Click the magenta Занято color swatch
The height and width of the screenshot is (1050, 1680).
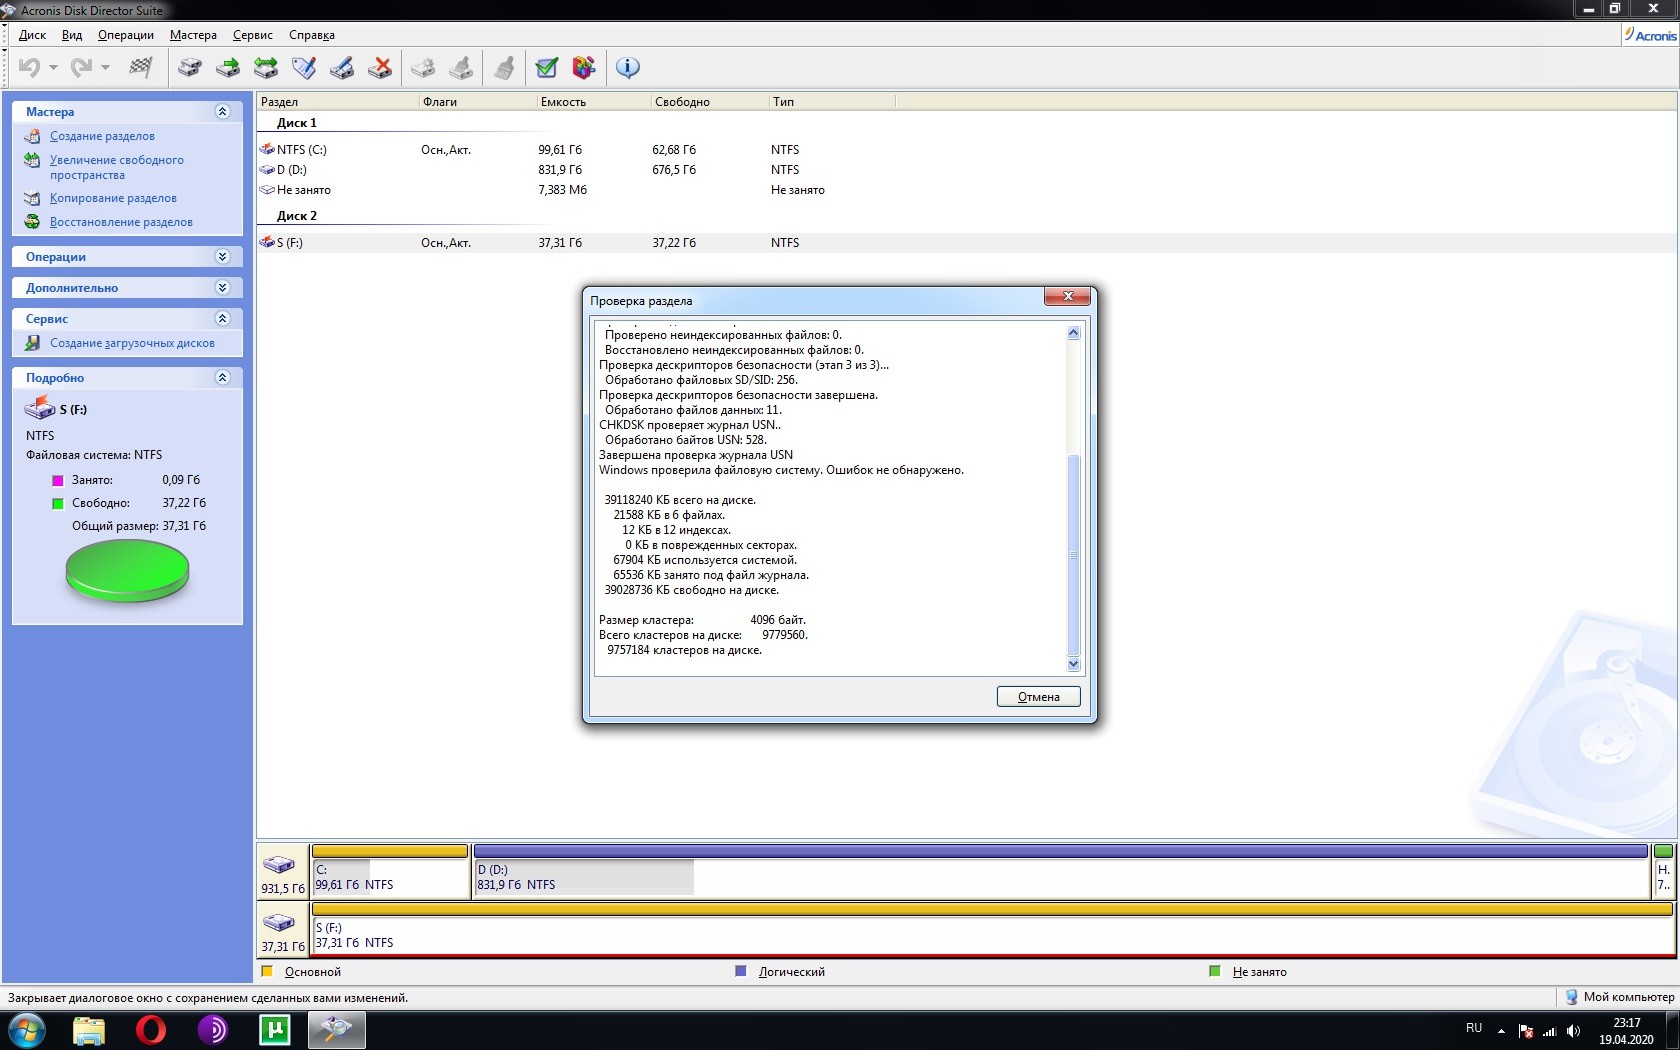(x=58, y=481)
